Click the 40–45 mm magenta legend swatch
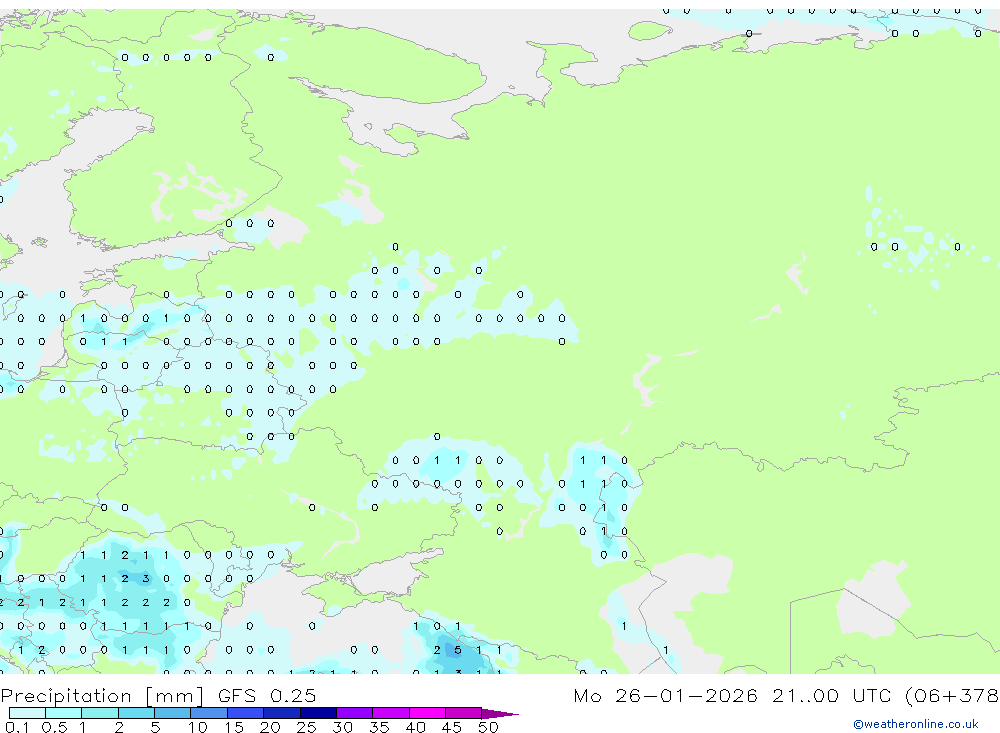 pos(427,713)
